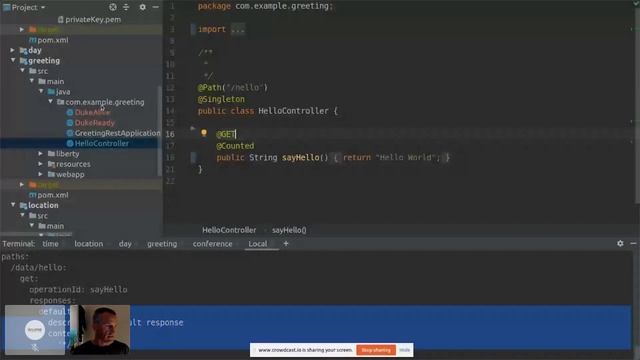Hide the terminal panel with minus icon

(633, 243)
